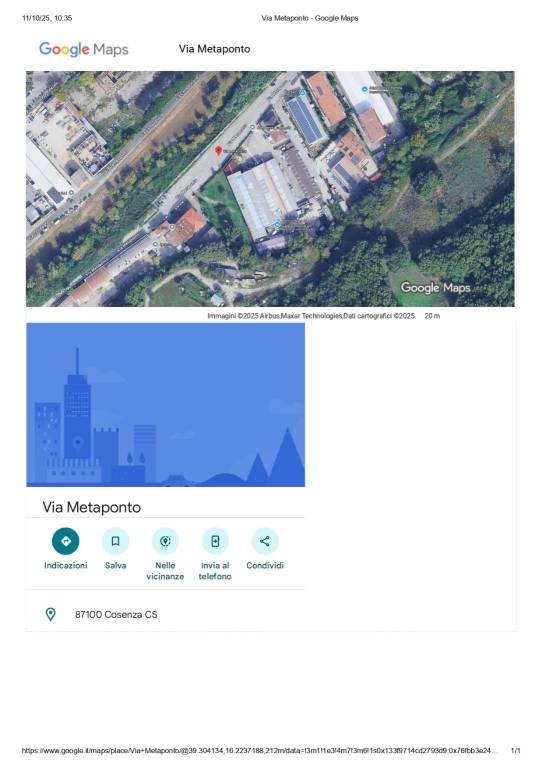Search nearby using Nelle vicinanze icon
The image size is (542, 768).
165,541
